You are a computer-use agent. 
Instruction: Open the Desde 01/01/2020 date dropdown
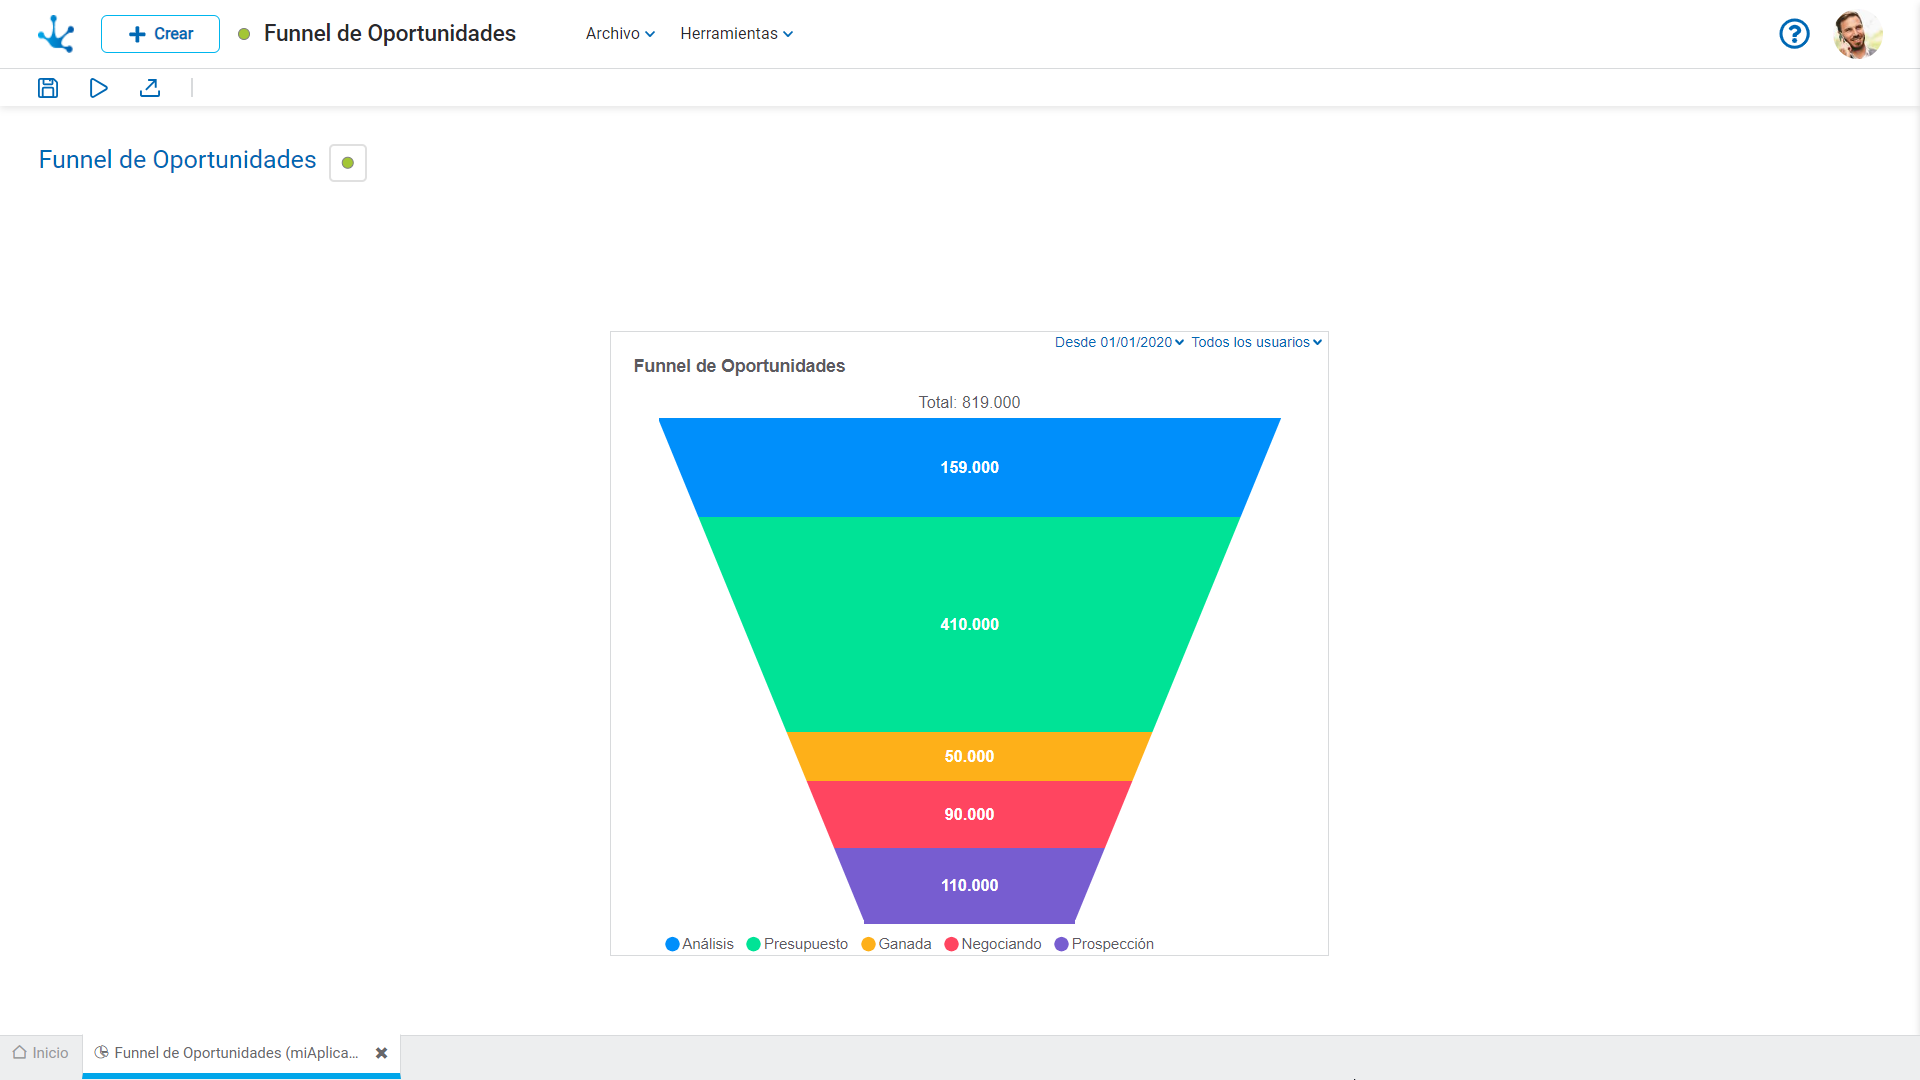tap(1119, 342)
